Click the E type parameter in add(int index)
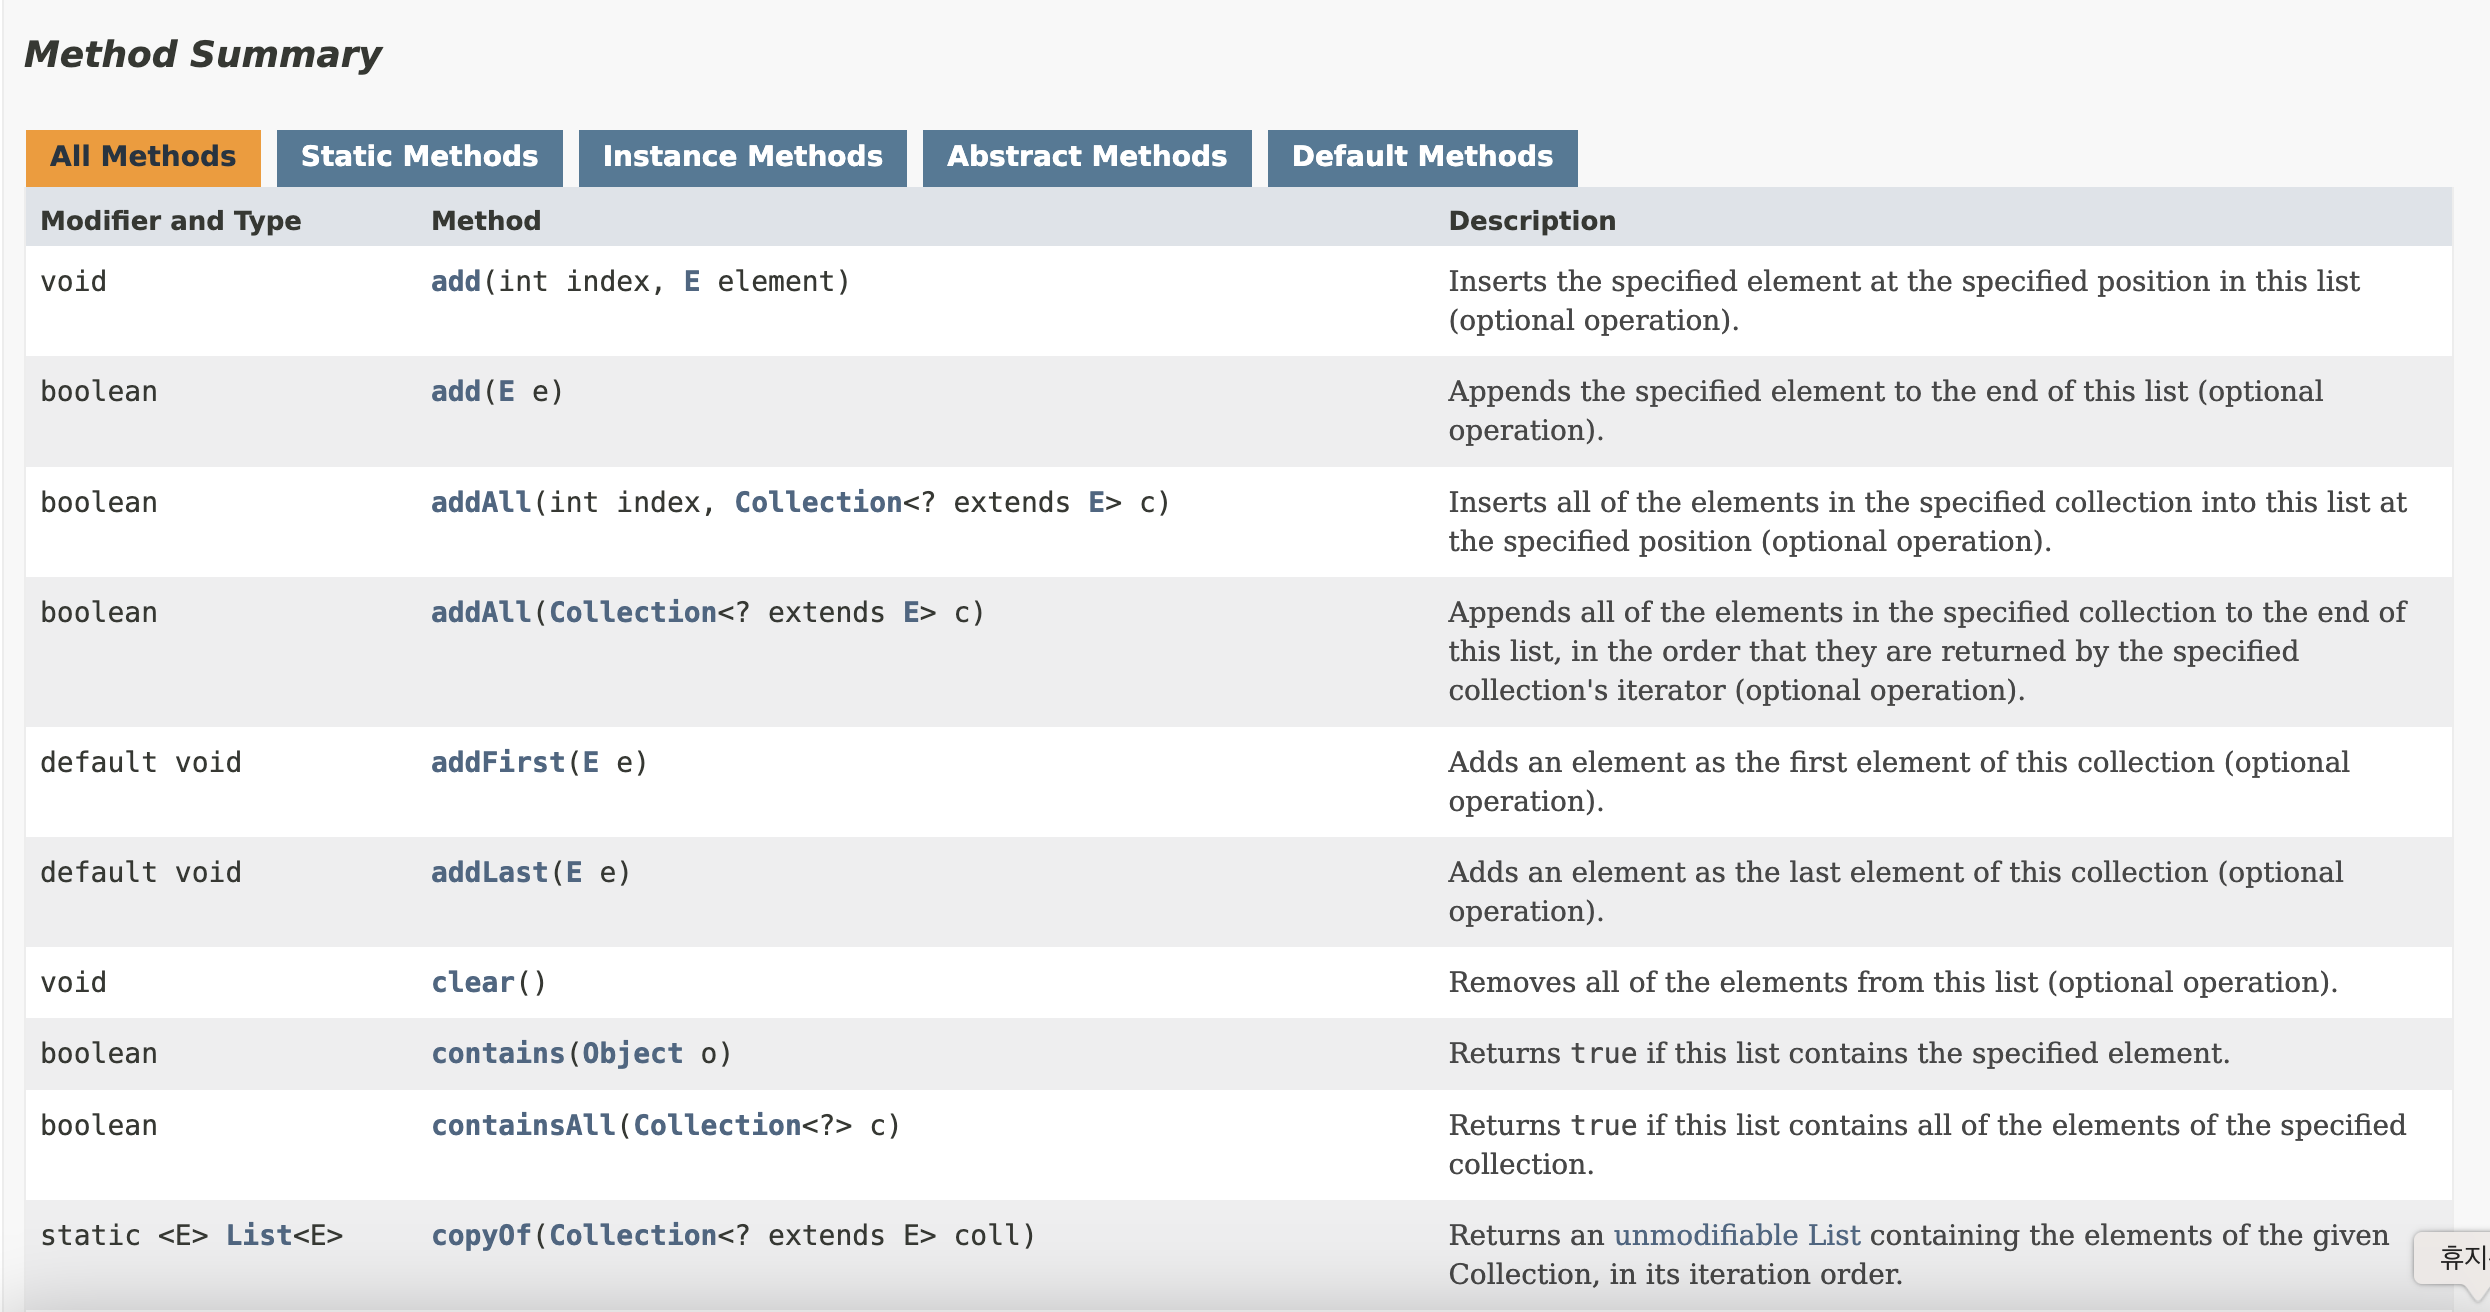 [x=691, y=282]
